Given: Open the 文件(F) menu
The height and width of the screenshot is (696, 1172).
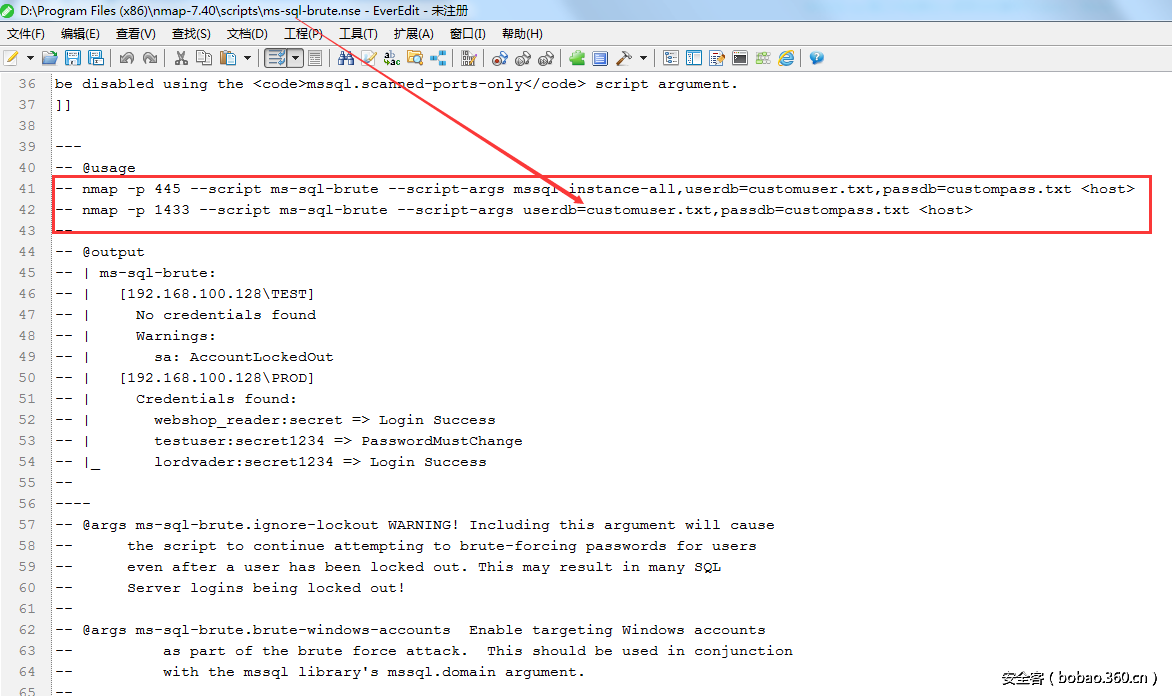Looking at the screenshot, I should (26, 34).
